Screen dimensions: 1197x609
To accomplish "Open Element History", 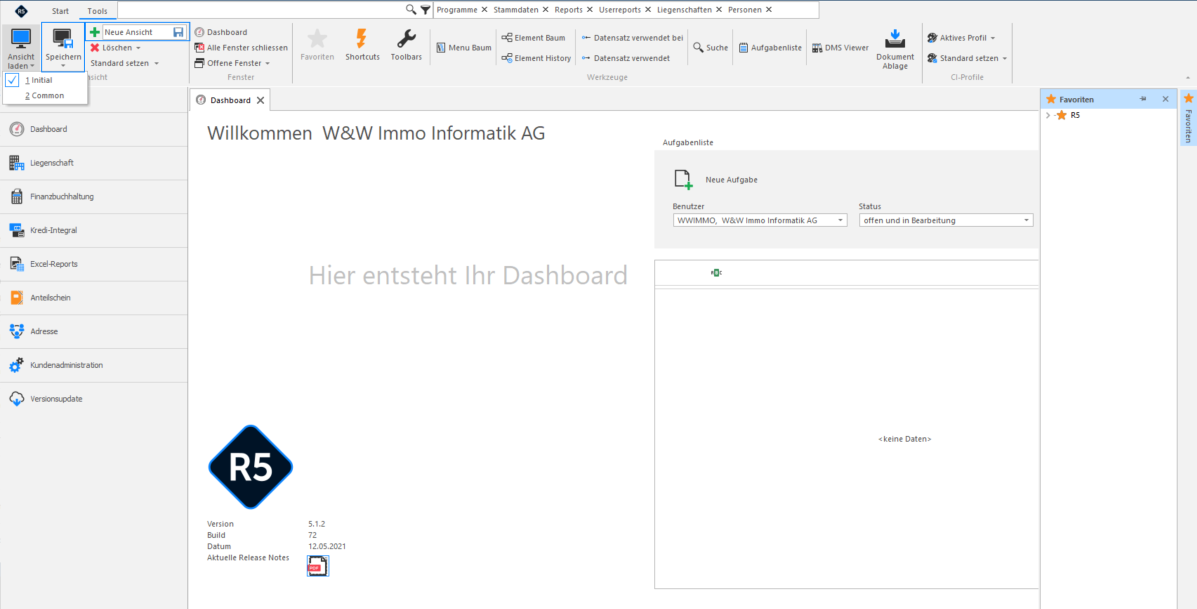I will (536, 58).
